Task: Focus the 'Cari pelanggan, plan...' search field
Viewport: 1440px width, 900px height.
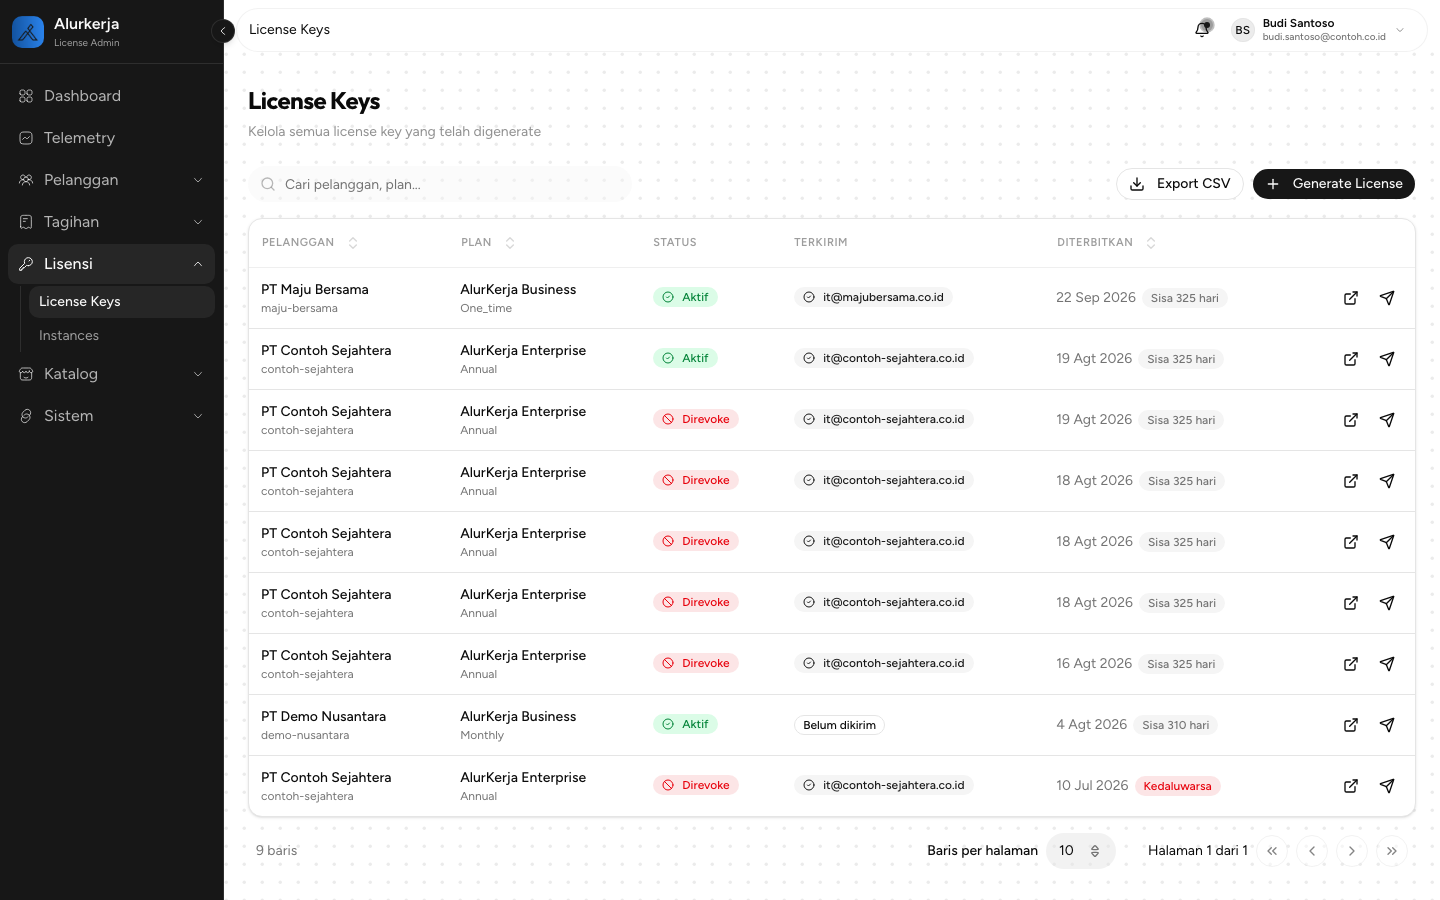Action: click(x=440, y=184)
